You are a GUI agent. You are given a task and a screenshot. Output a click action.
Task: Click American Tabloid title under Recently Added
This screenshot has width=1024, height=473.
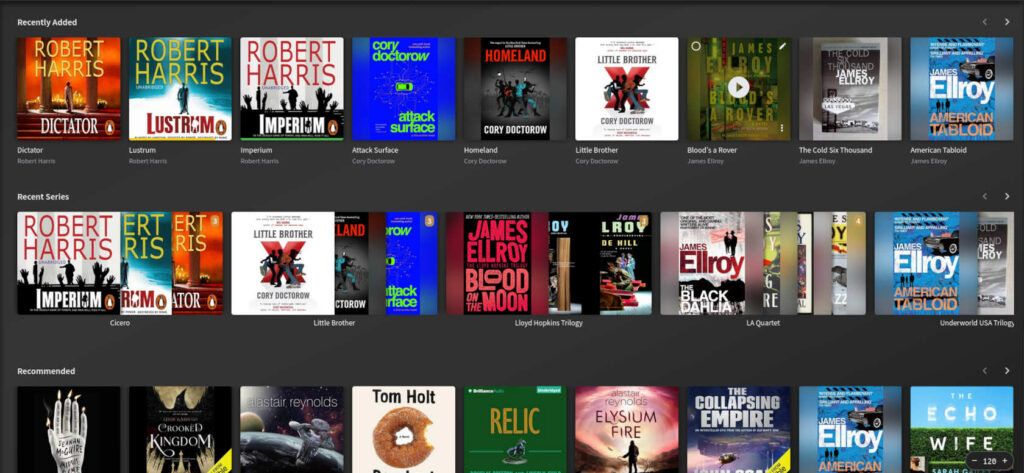click(938, 150)
